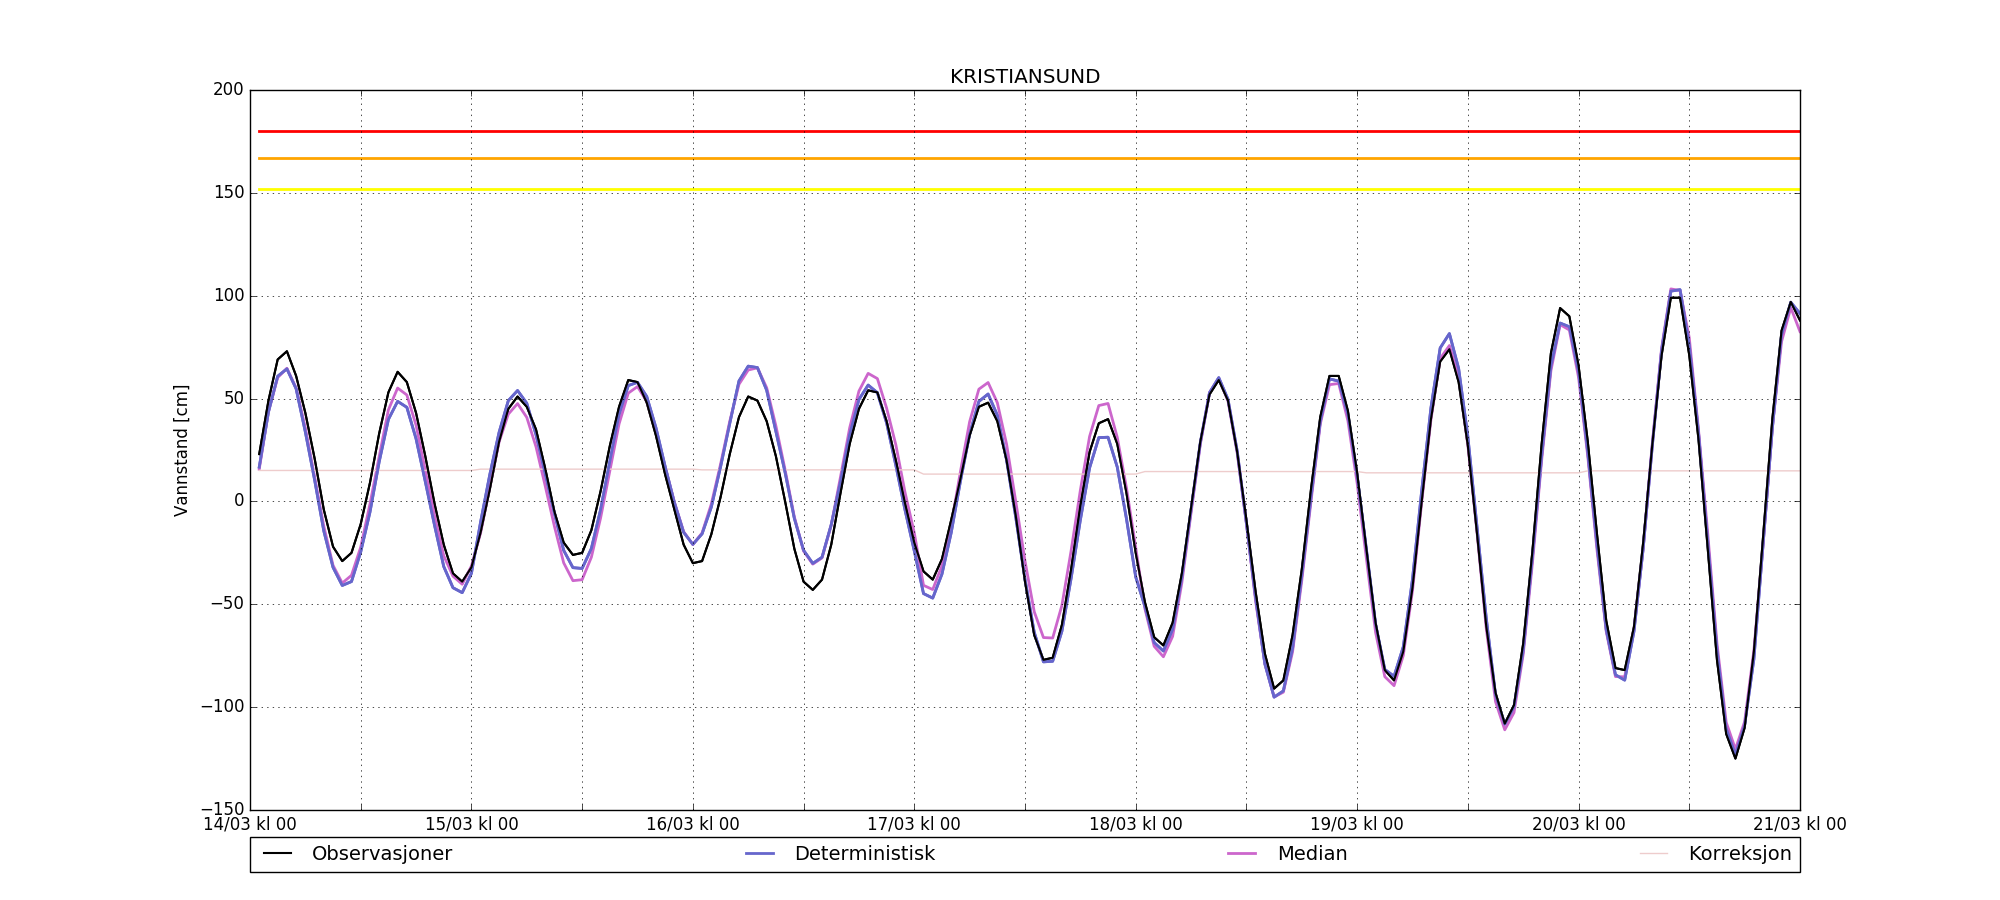Click the −150 y-axis tick label
The width and height of the screenshot is (2000, 900).
222,809
